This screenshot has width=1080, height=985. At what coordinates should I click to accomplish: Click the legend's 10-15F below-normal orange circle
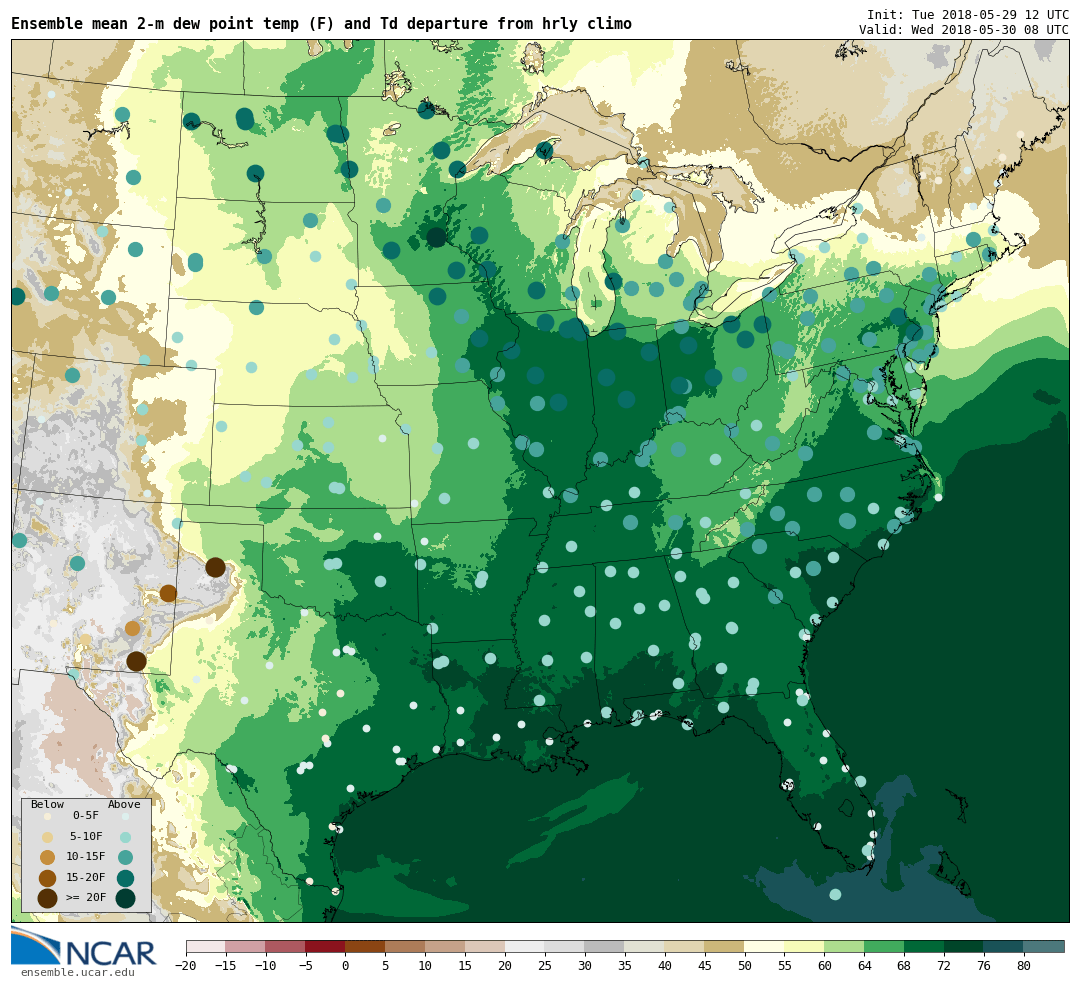click(48, 858)
